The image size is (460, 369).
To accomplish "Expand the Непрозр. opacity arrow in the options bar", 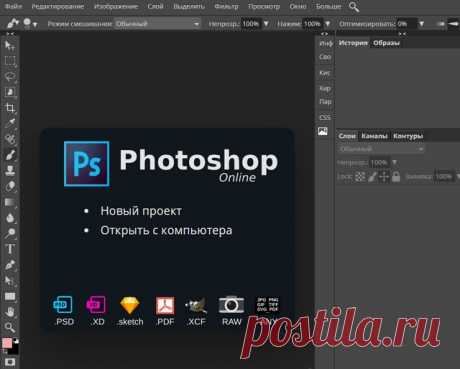I will pyautogui.click(x=266, y=24).
